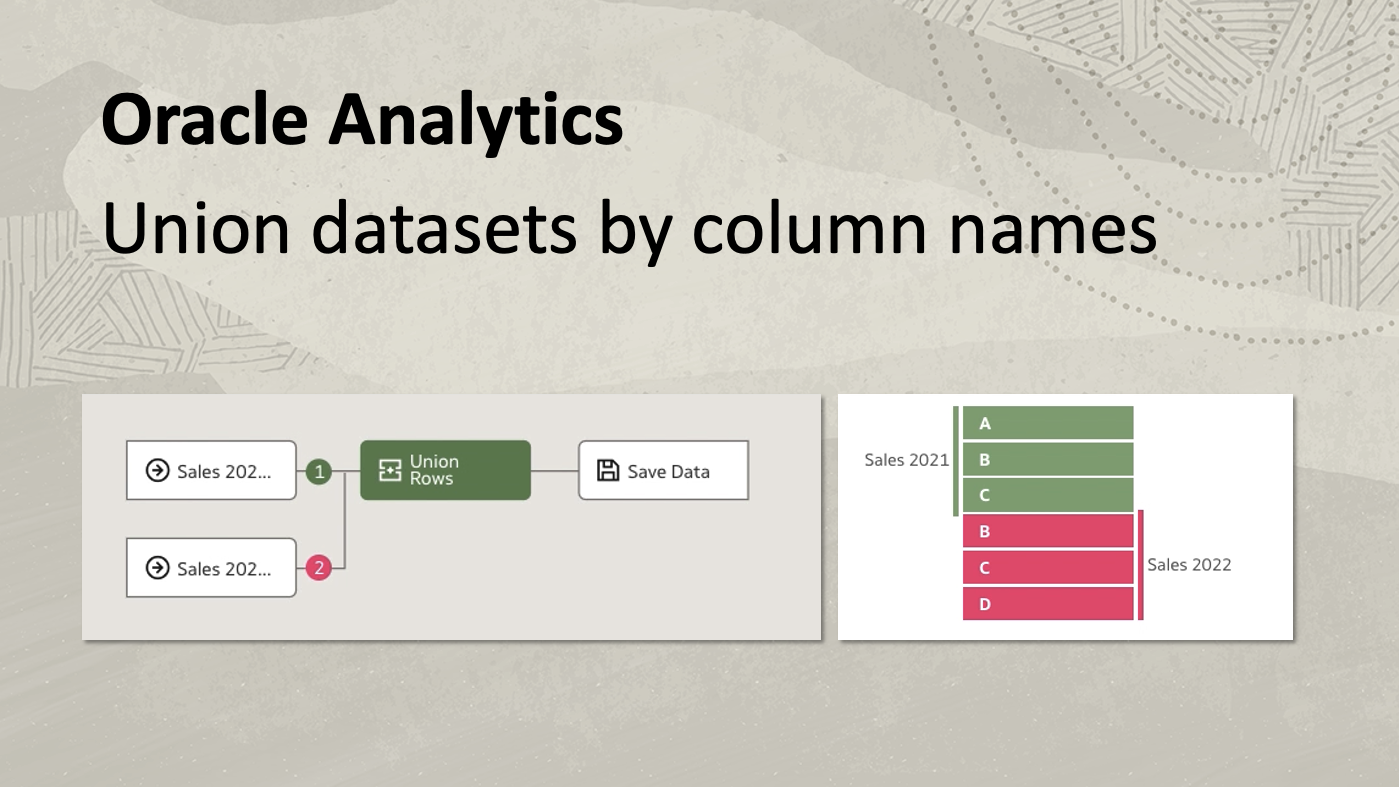Click the Oracle Analytics heading
Viewport: 1399px width, 787px height.
362,120
